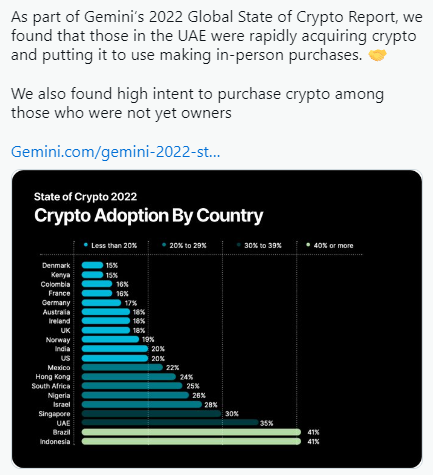Click the Singapore 30% bar
Image resolution: width=433 pixels, height=475 pixels.
pyautogui.click(x=152, y=414)
